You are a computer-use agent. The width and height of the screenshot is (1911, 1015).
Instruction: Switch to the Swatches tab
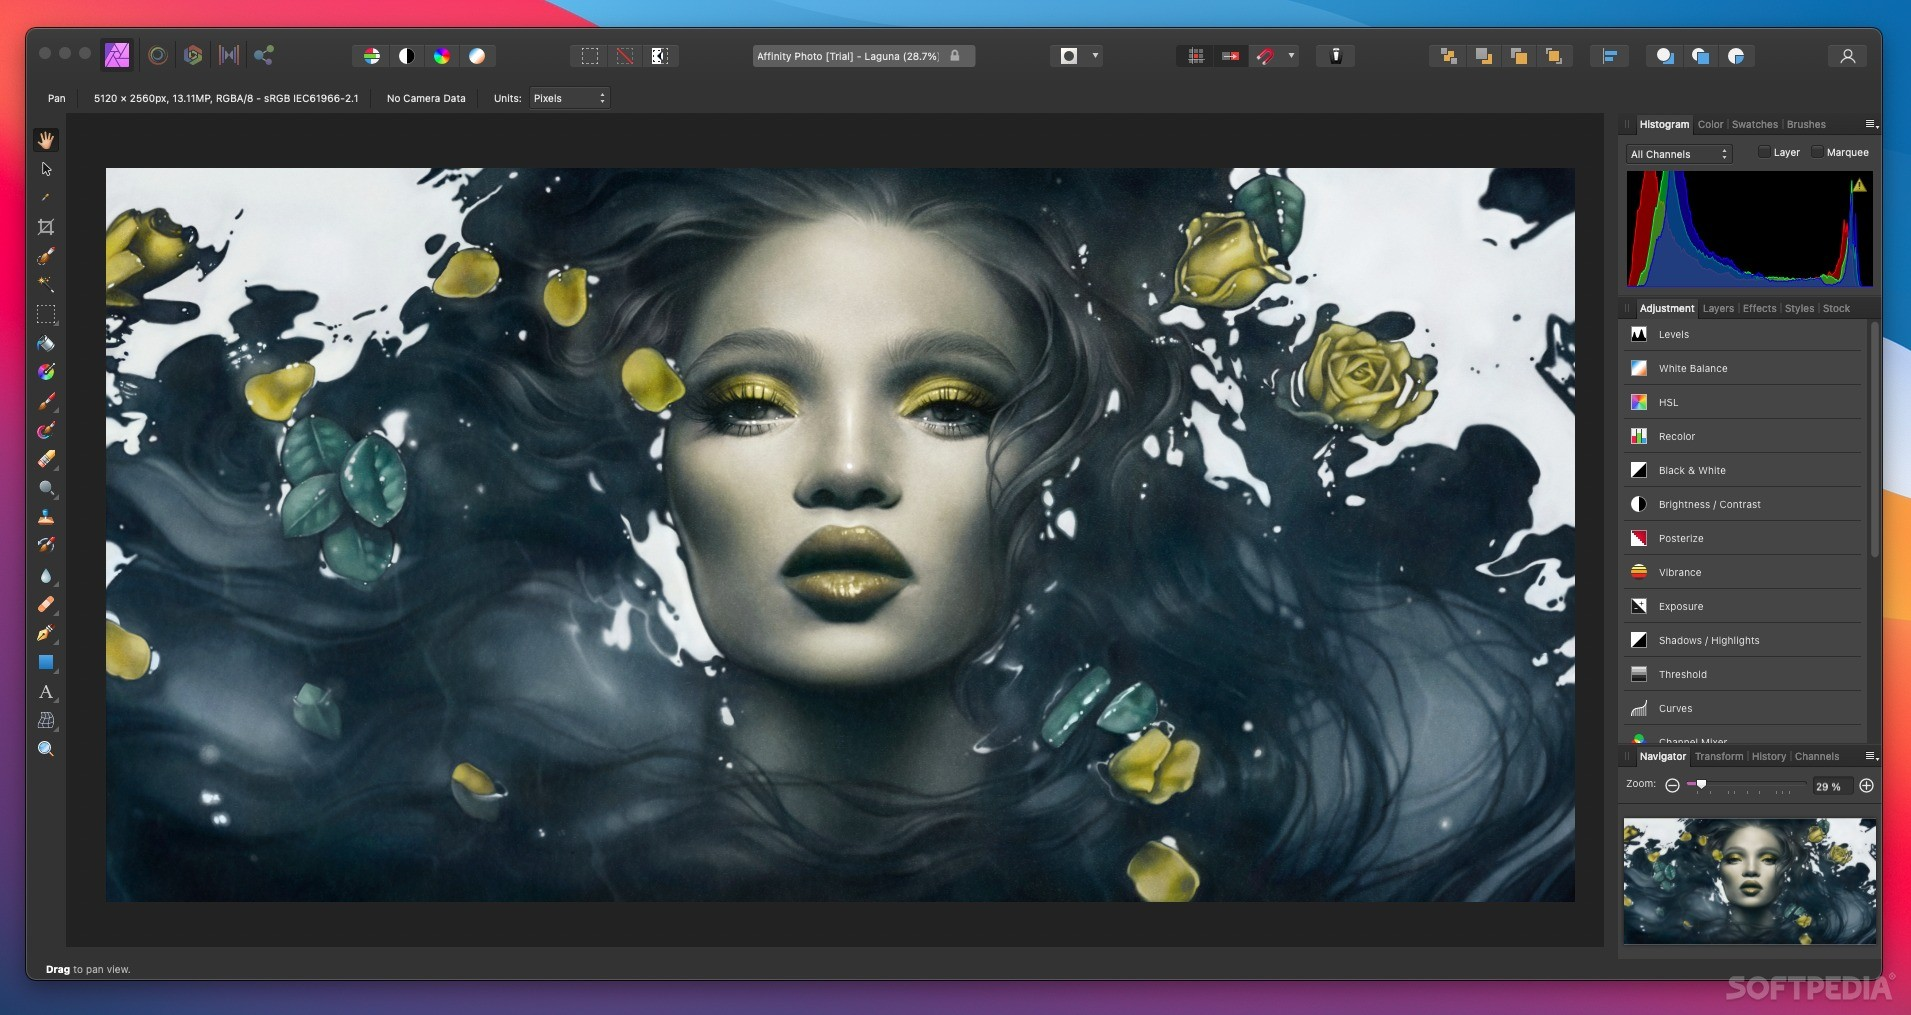click(1755, 125)
